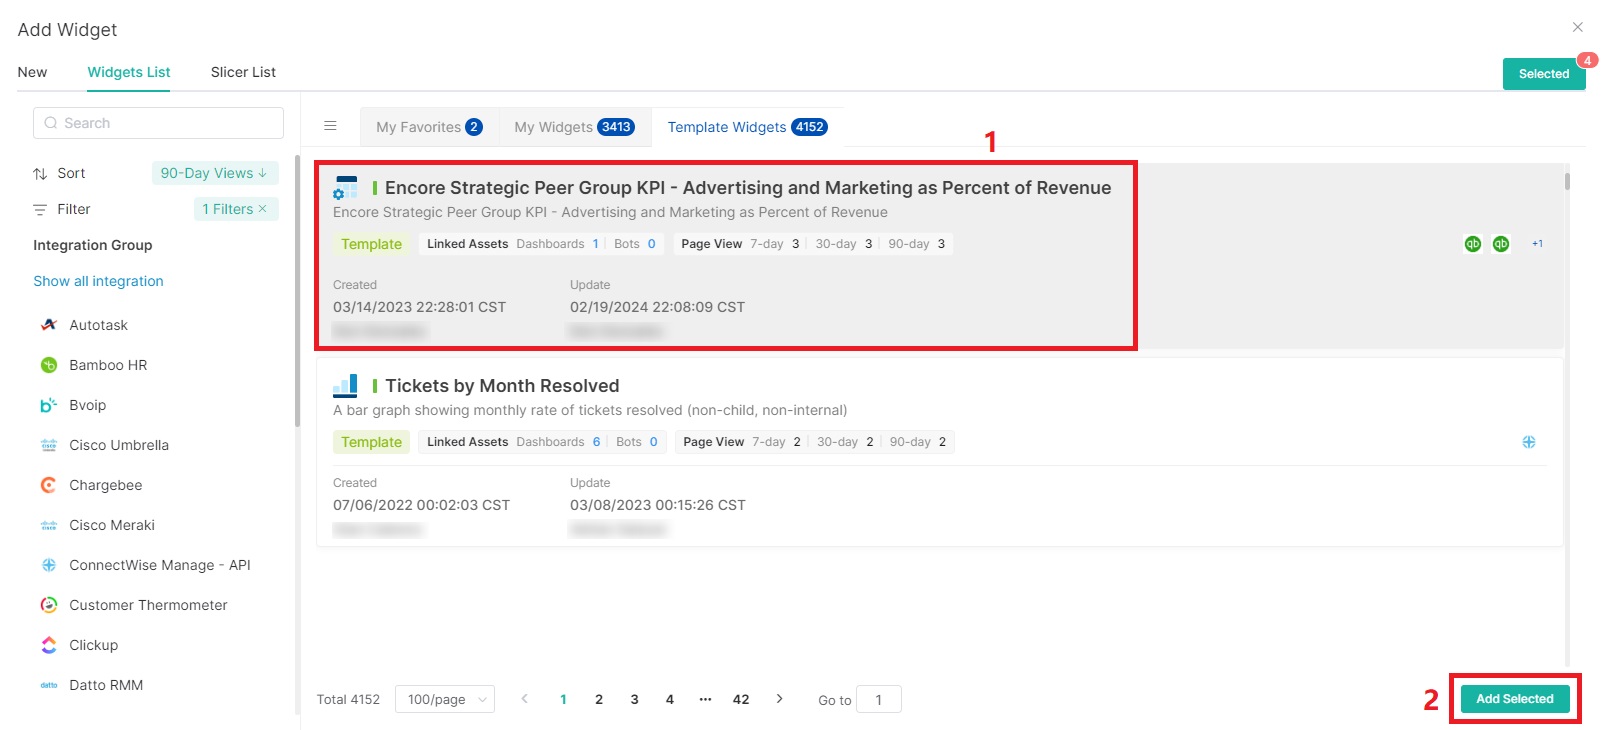1605x730 pixels.
Task: Select the Clickup integration icon
Action: [x=49, y=645]
